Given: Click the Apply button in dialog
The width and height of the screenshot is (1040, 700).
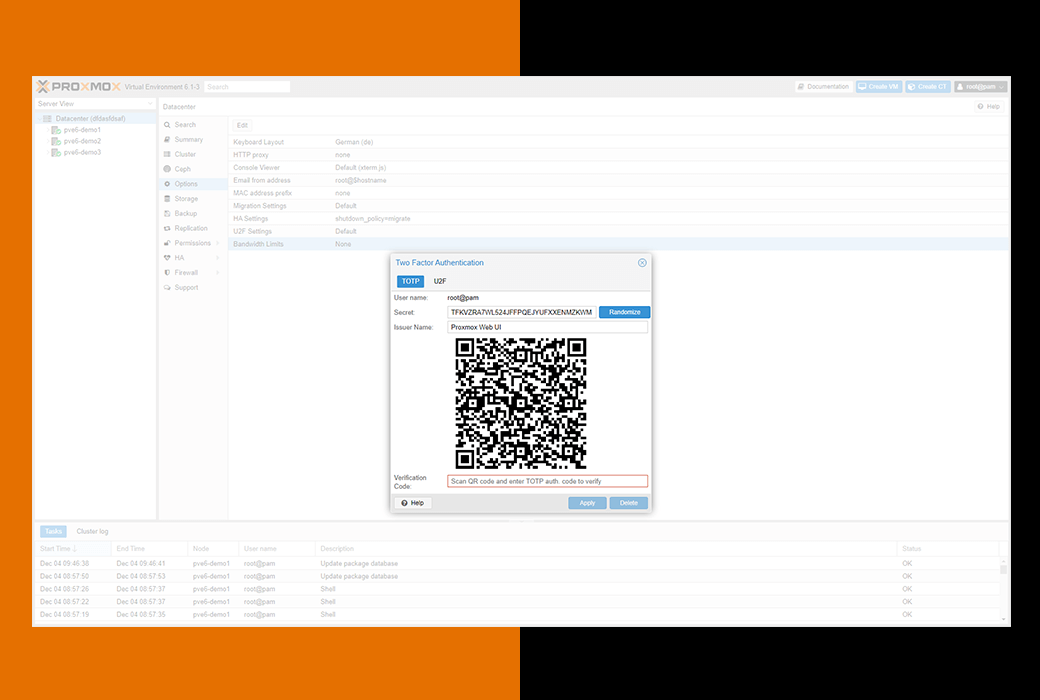Looking at the screenshot, I should (x=587, y=503).
